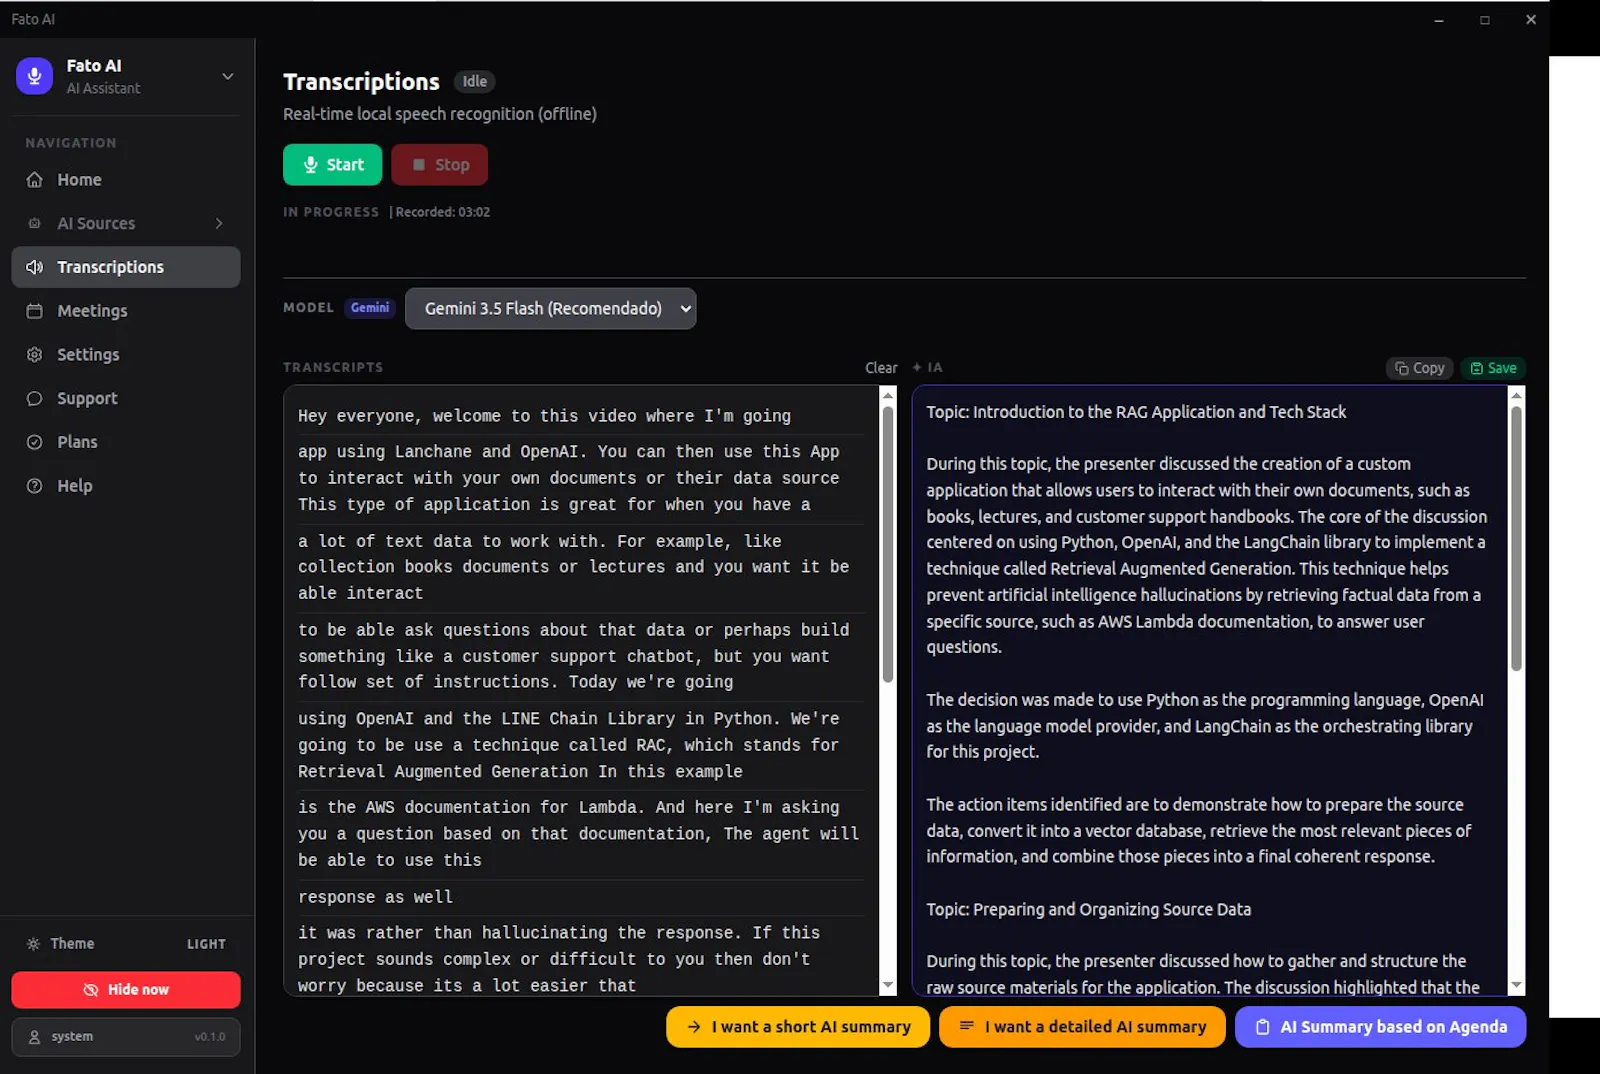The image size is (1600, 1074).
Task: Open the Home page
Action: [125, 180]
